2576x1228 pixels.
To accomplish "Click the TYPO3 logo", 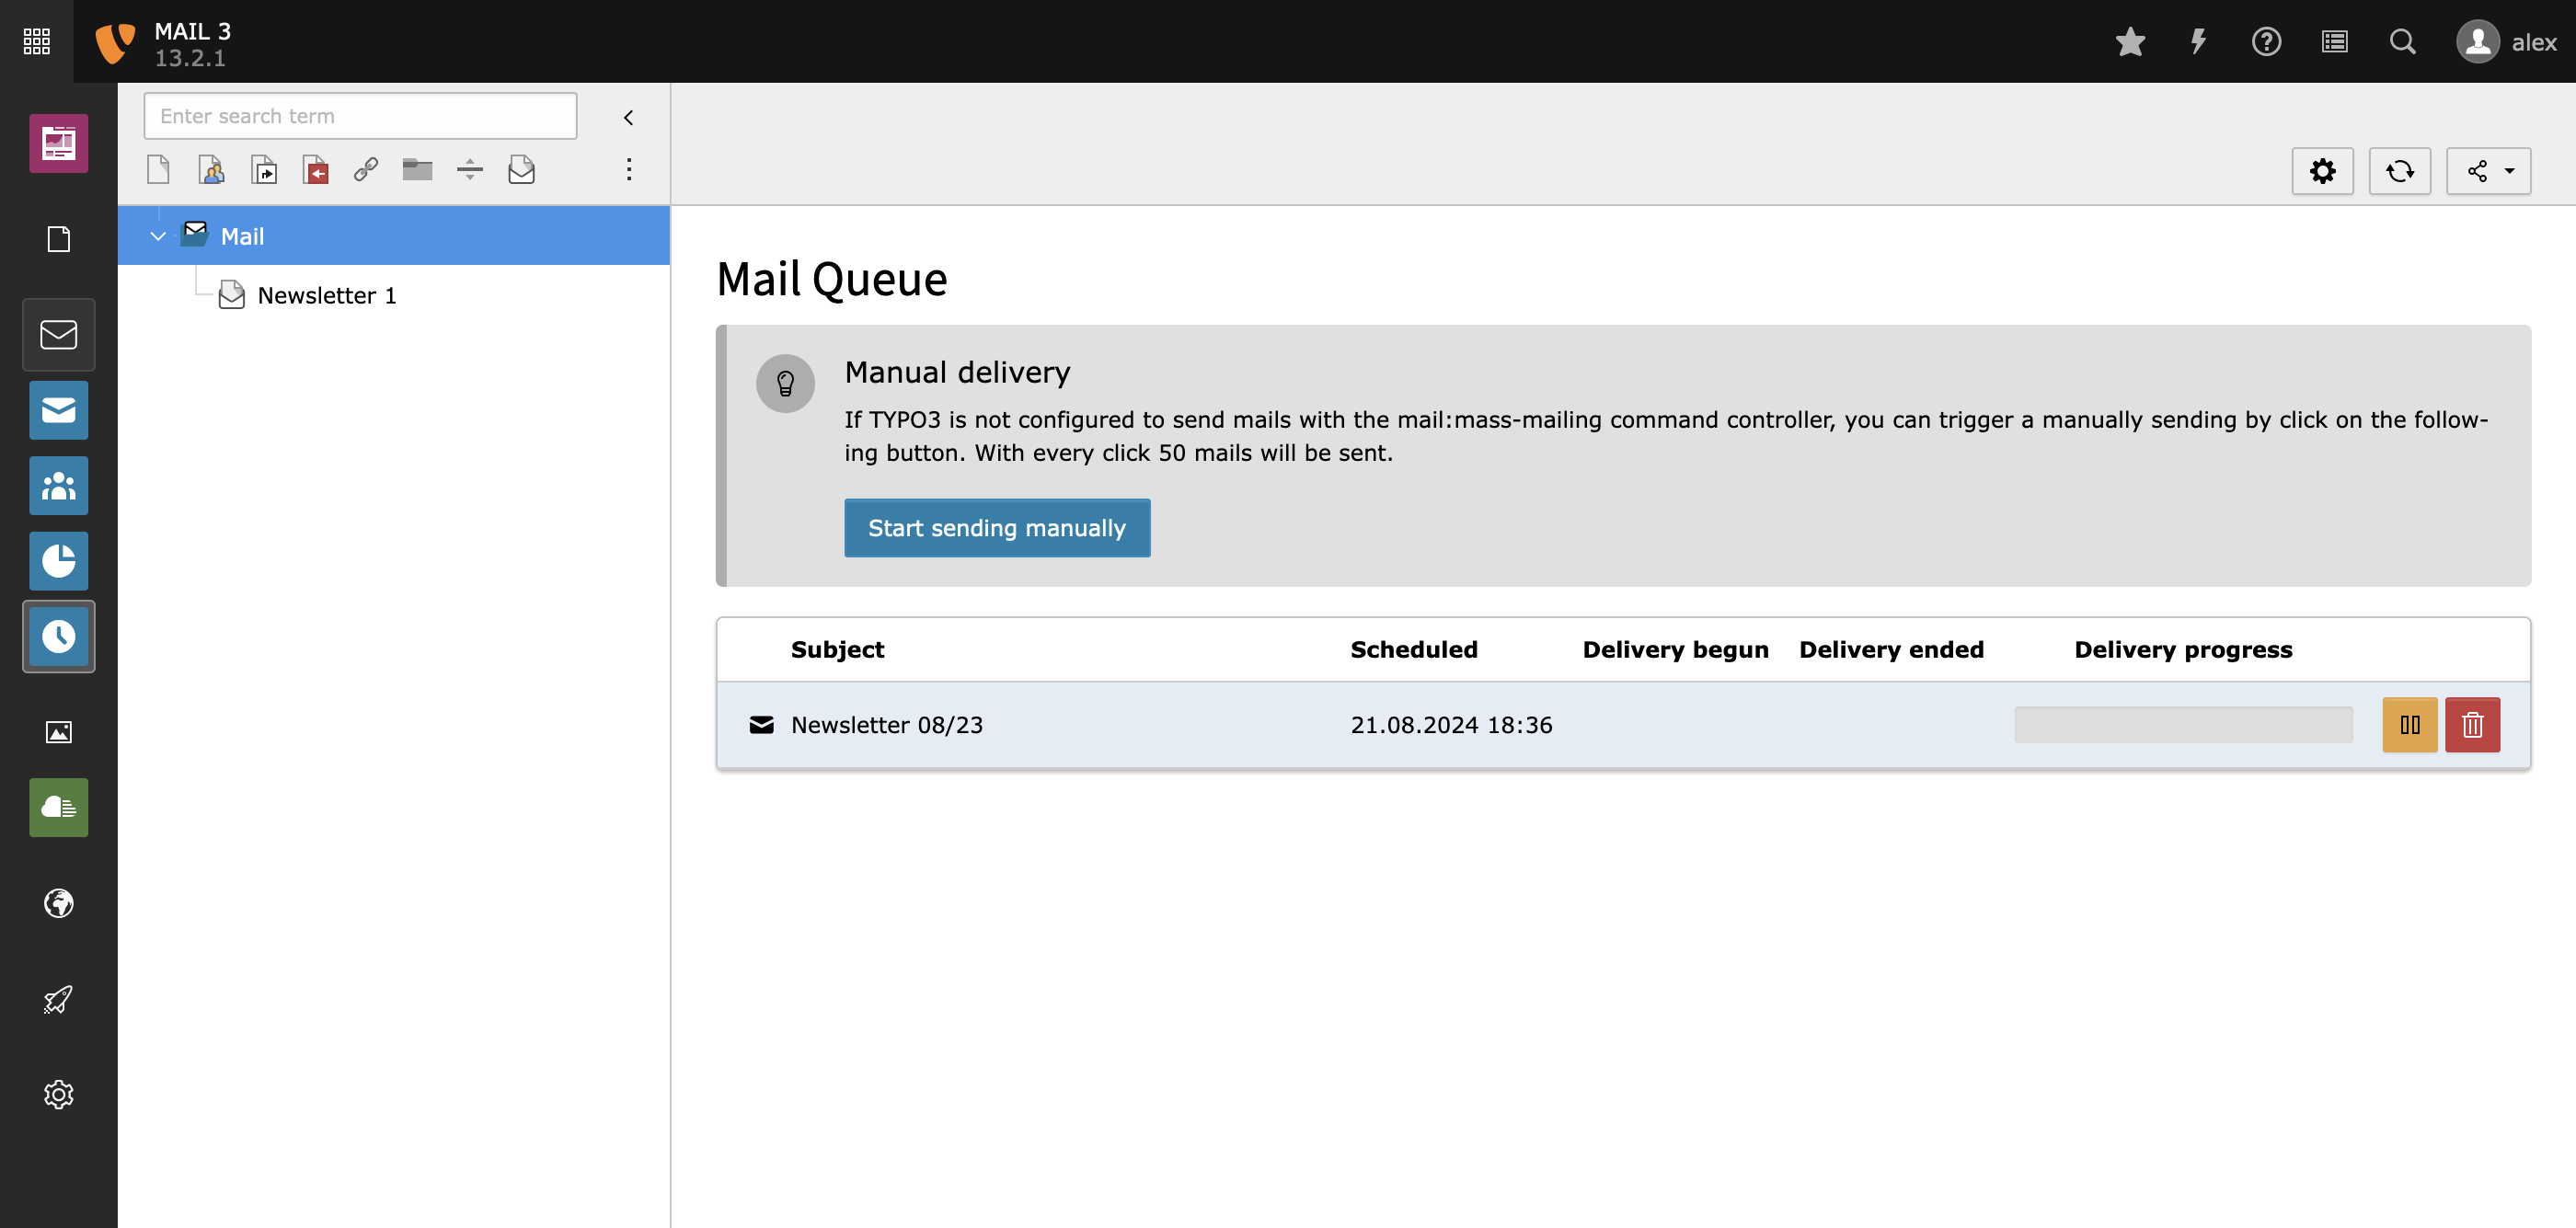I will pos(114,42).
